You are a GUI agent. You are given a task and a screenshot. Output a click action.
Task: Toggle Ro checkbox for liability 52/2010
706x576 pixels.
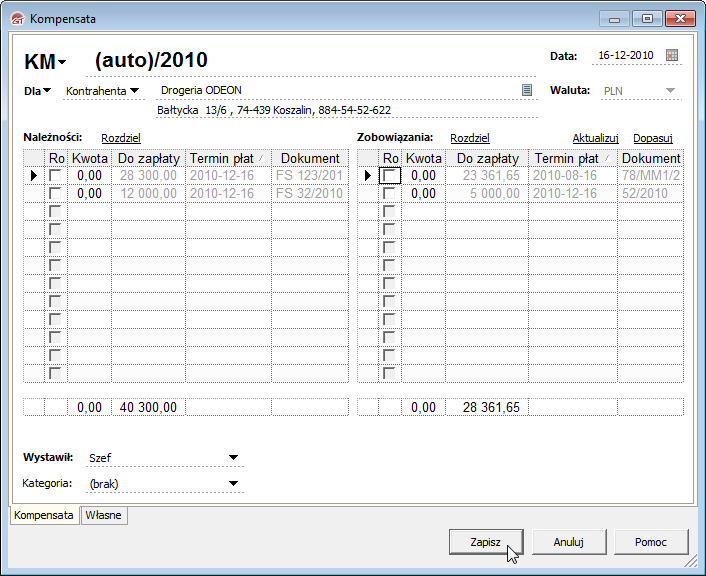tap(390, 193)
